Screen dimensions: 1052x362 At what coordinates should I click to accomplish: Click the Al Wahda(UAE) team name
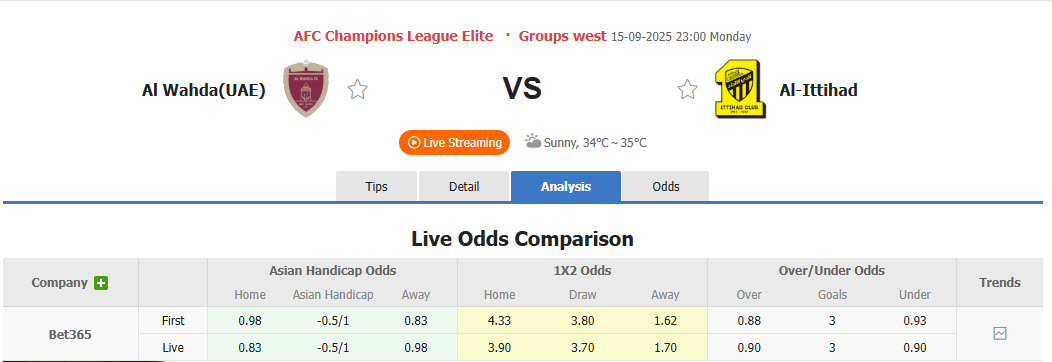[203, 90]
